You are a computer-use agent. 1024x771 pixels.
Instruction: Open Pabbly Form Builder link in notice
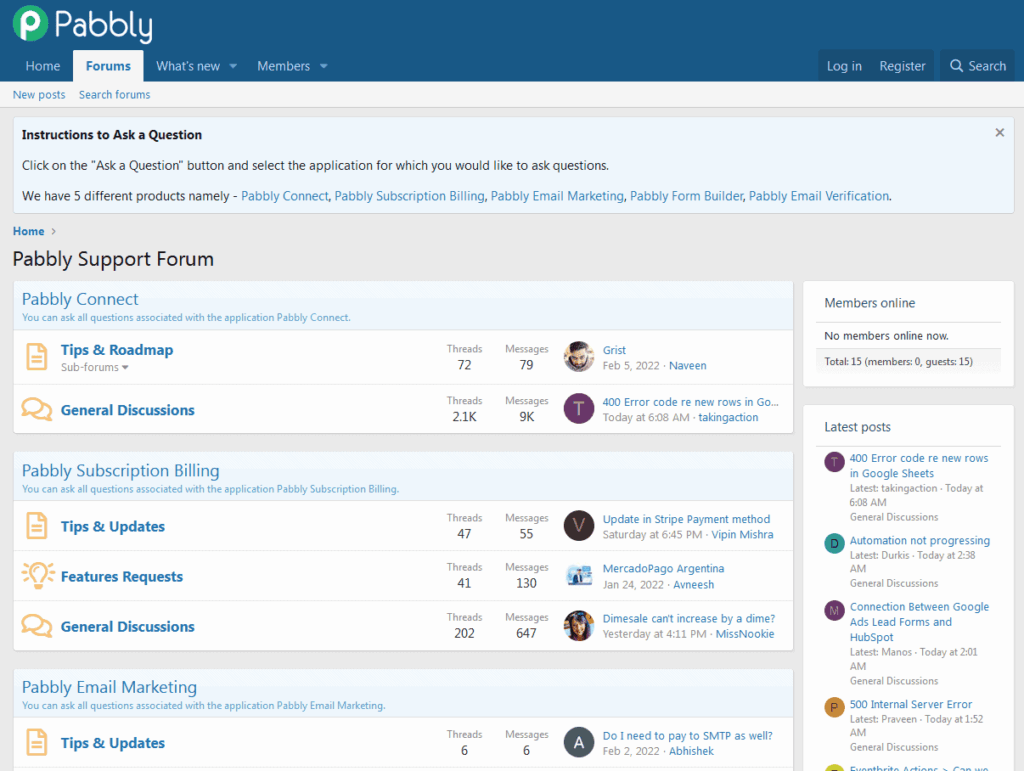pos(686,196)
